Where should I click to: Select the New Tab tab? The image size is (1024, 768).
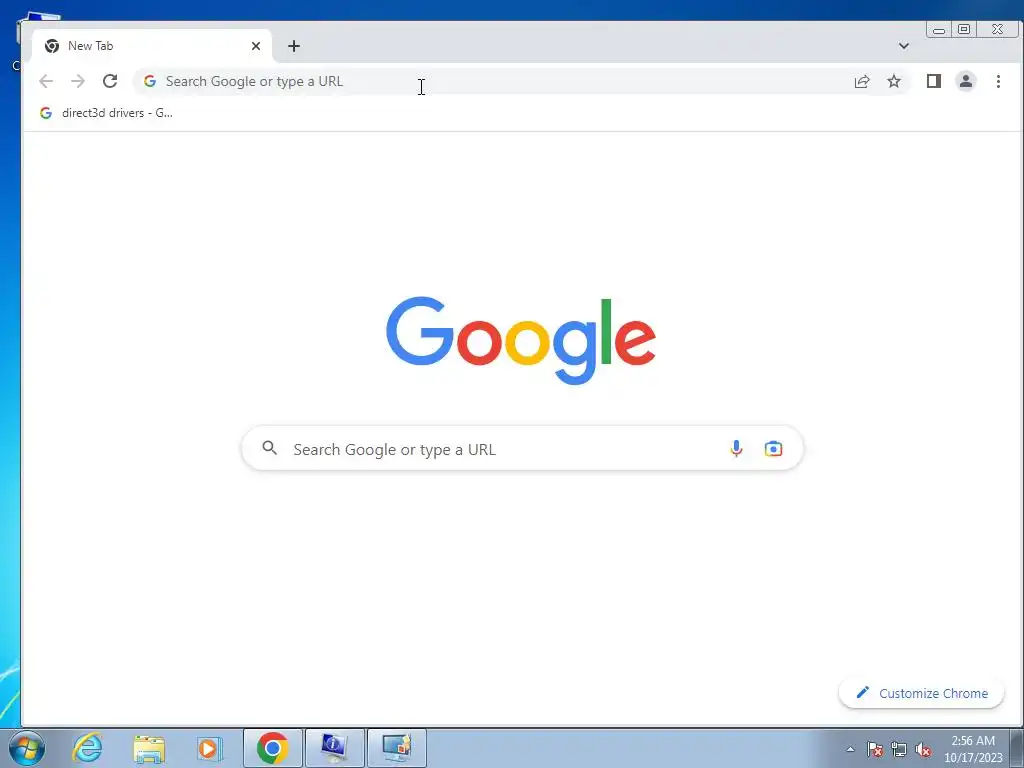(152, 46)
